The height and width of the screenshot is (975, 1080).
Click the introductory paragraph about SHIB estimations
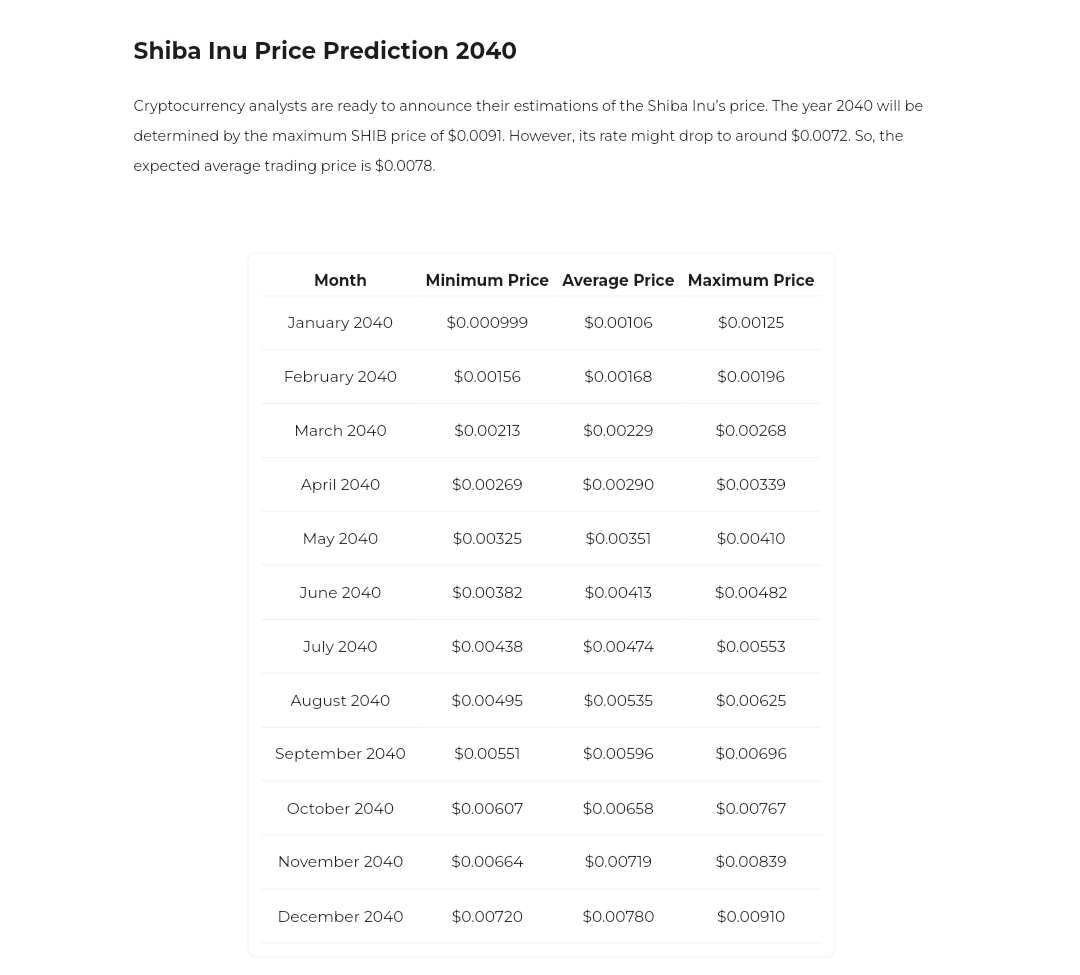[x=528, y=136]
